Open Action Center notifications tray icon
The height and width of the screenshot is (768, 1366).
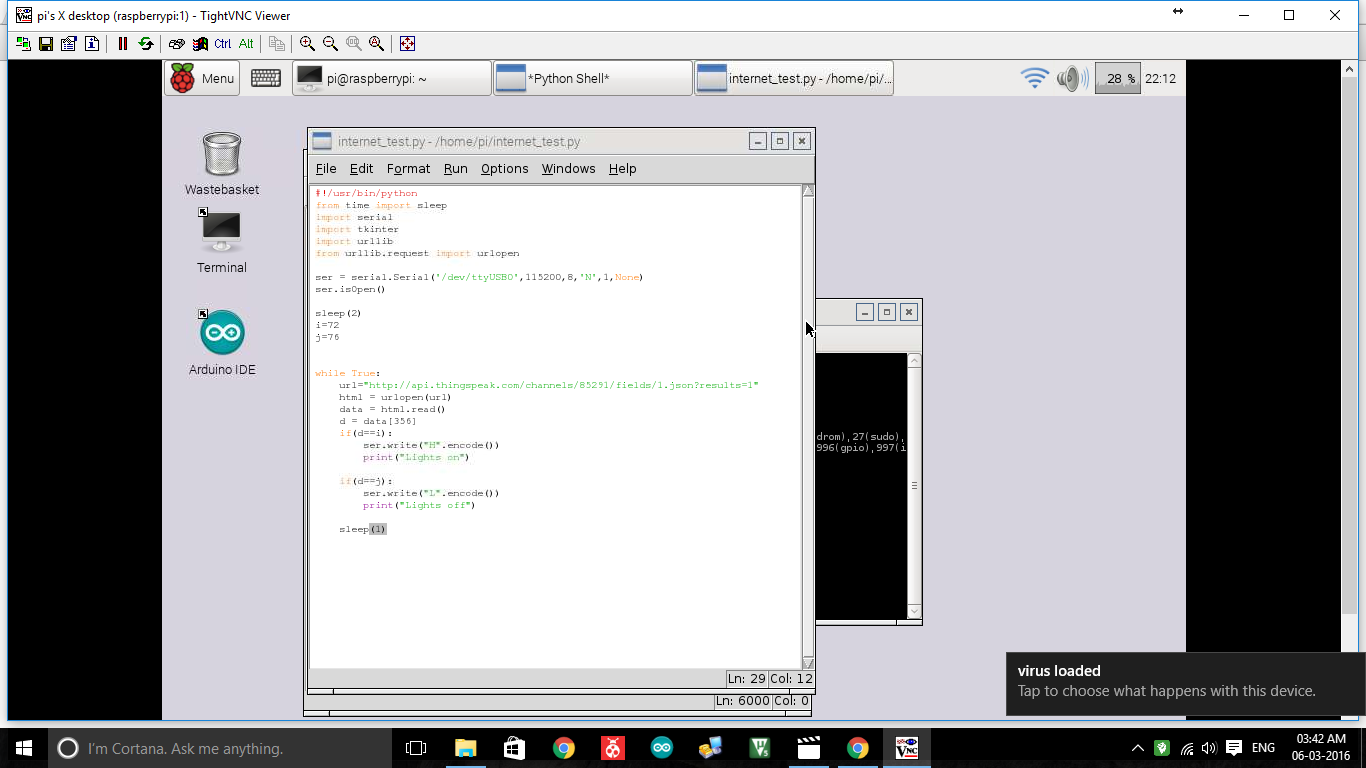click(x=1234, y=748)
